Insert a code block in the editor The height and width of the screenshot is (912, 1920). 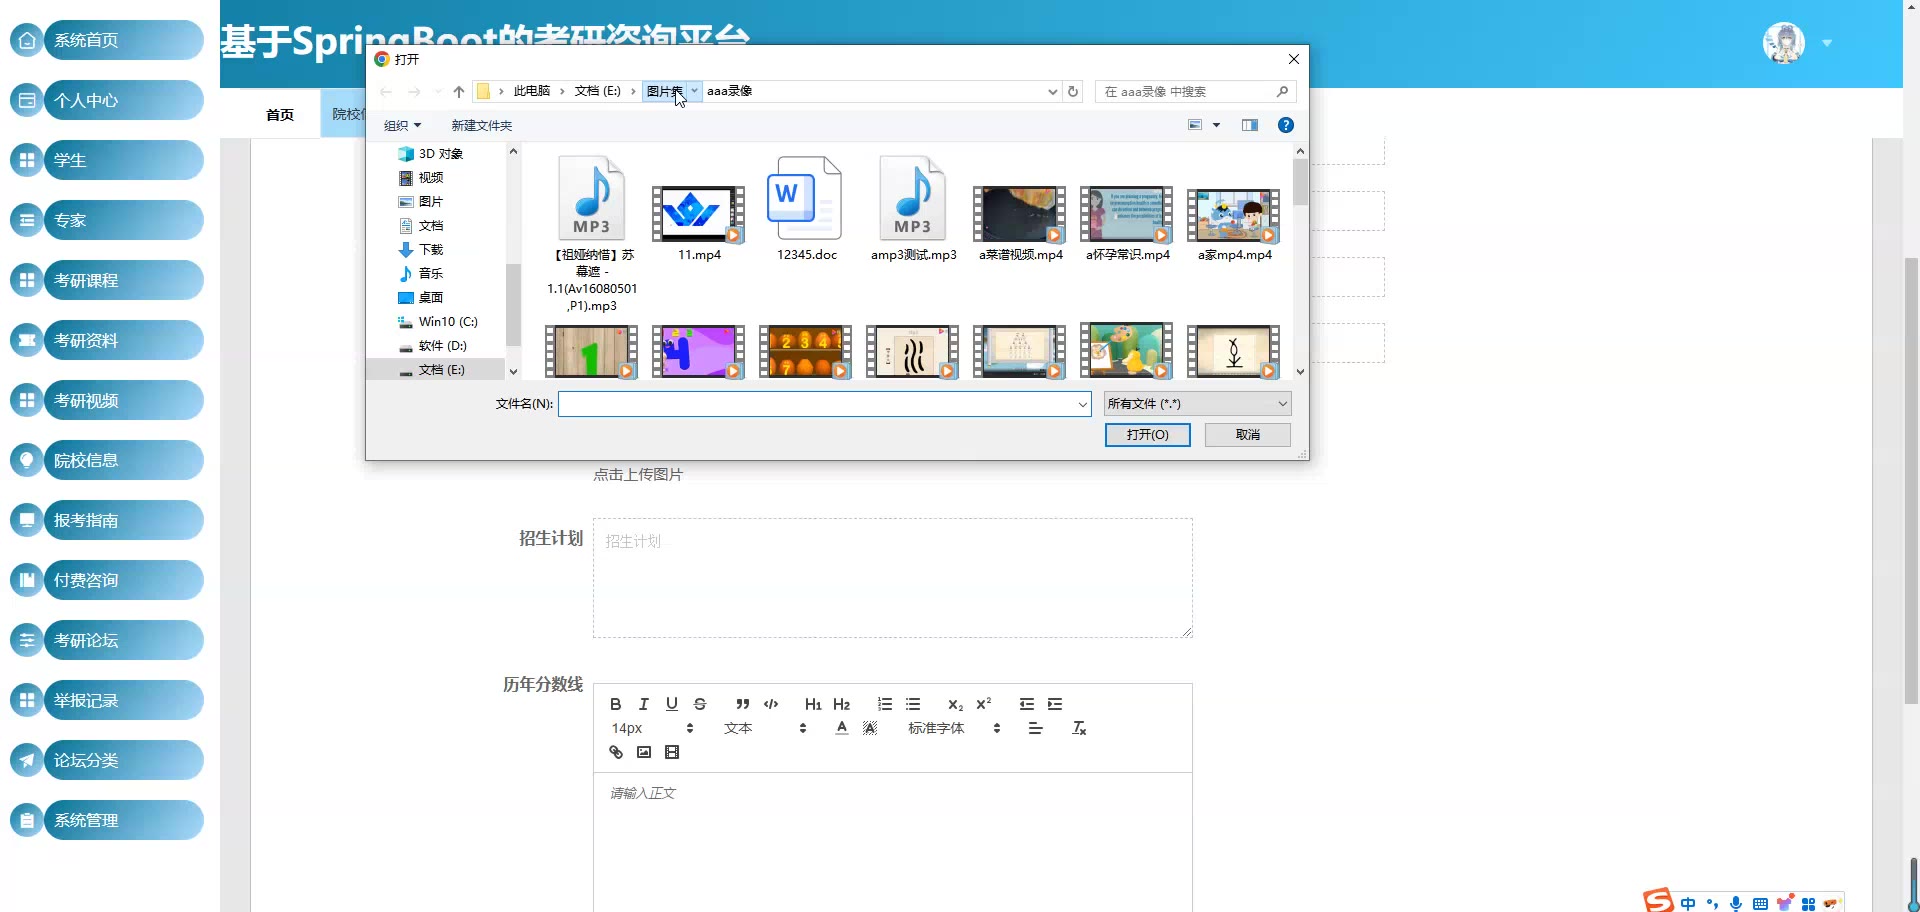(x=771, y=704)
